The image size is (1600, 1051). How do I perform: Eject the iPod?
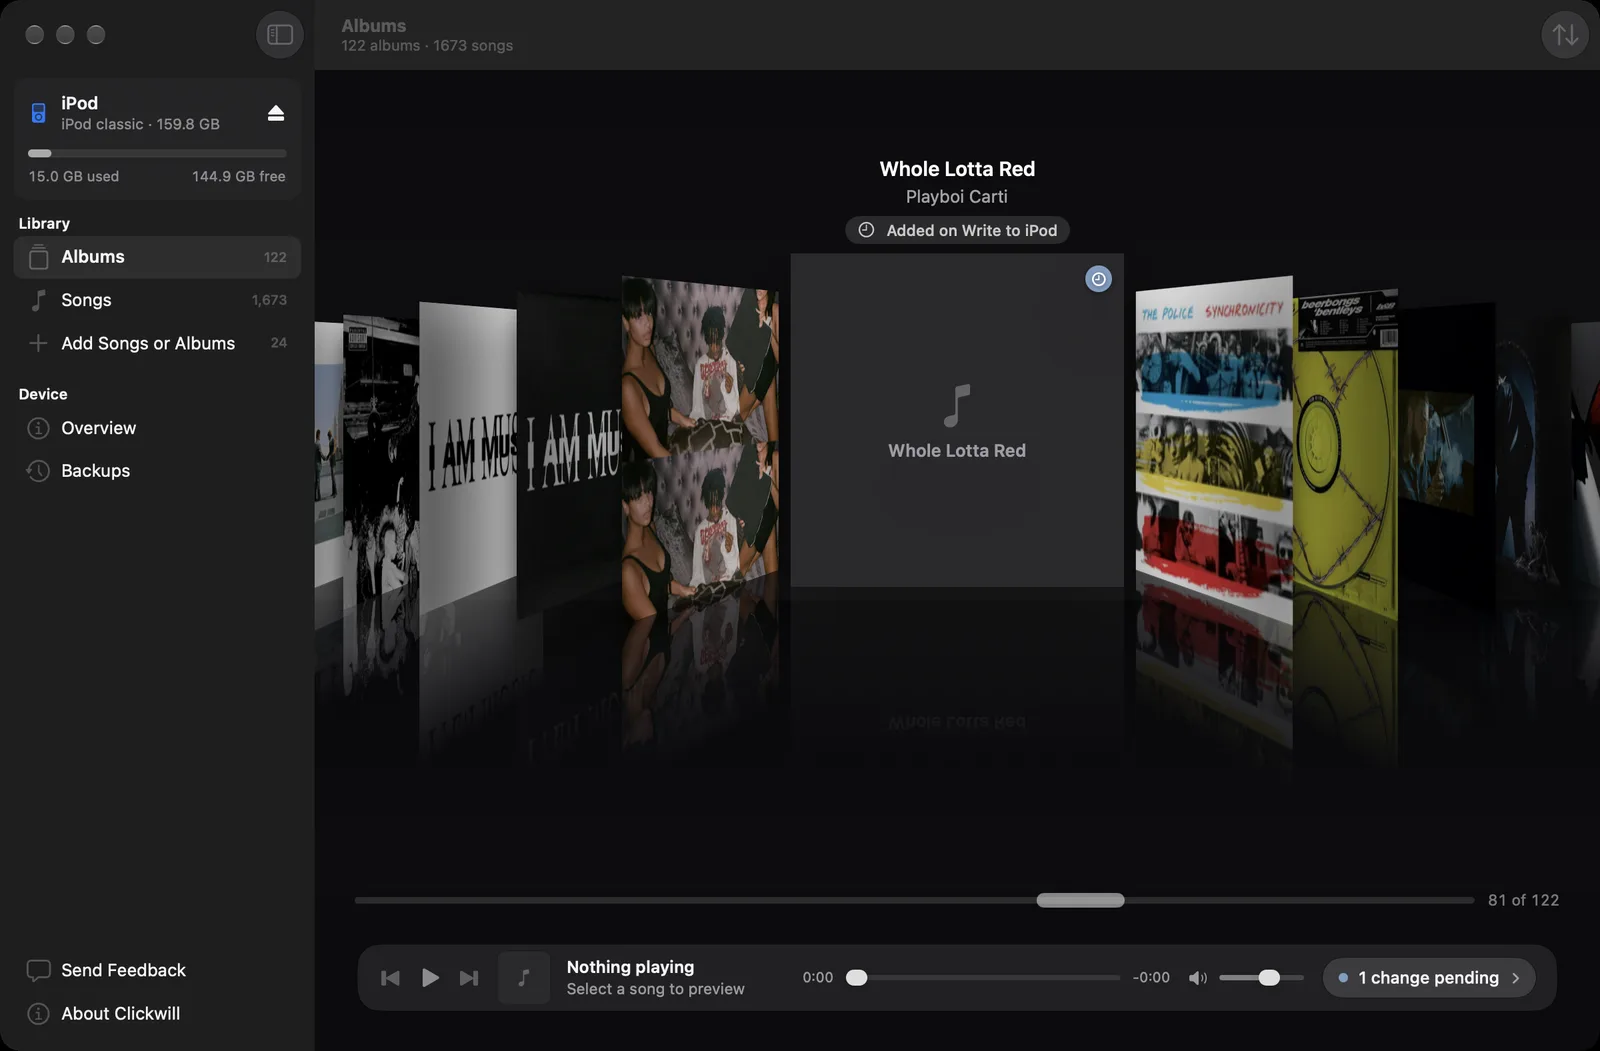276,113
